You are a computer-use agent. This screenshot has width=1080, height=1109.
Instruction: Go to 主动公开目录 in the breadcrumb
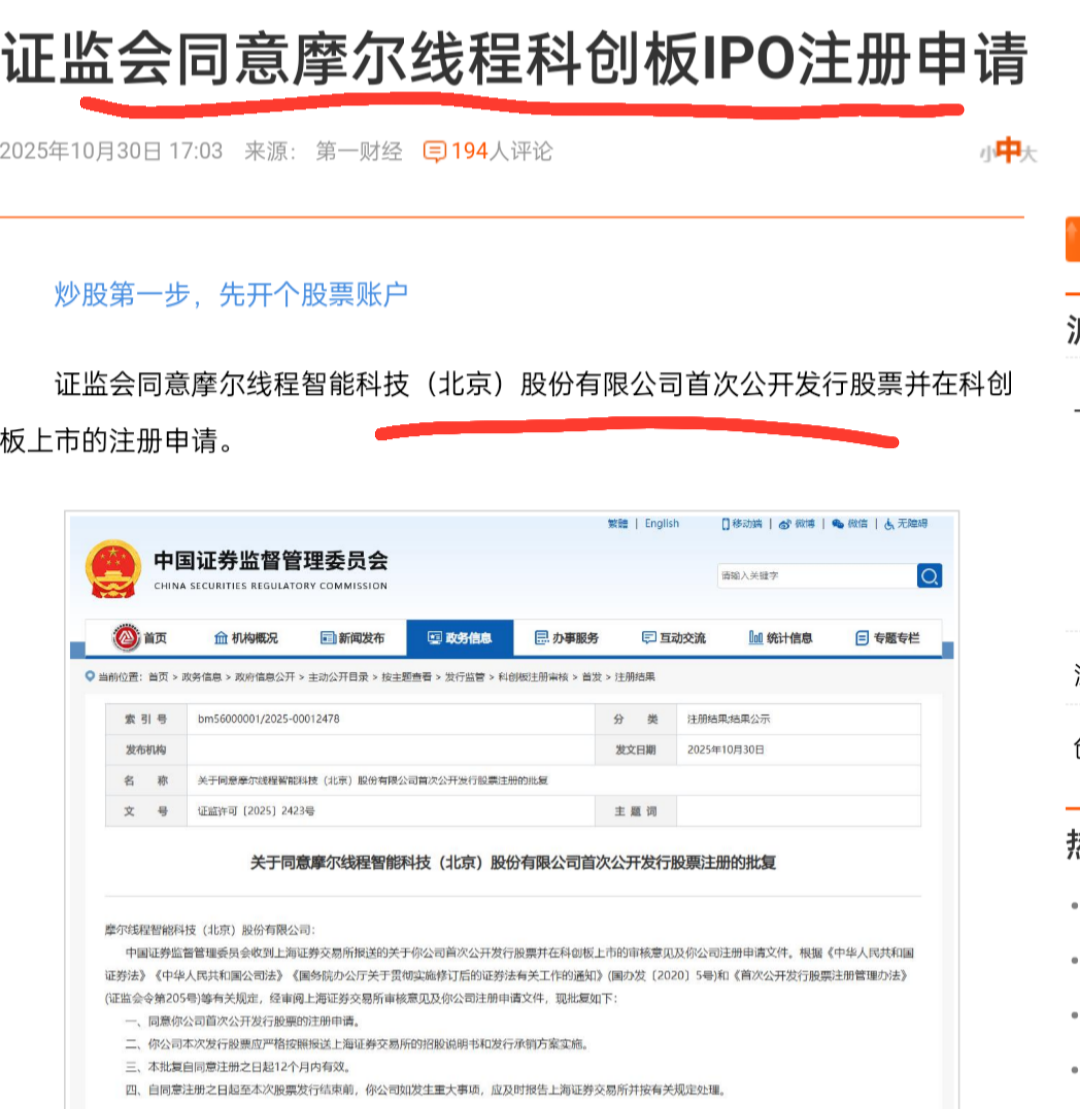(338, 677)
